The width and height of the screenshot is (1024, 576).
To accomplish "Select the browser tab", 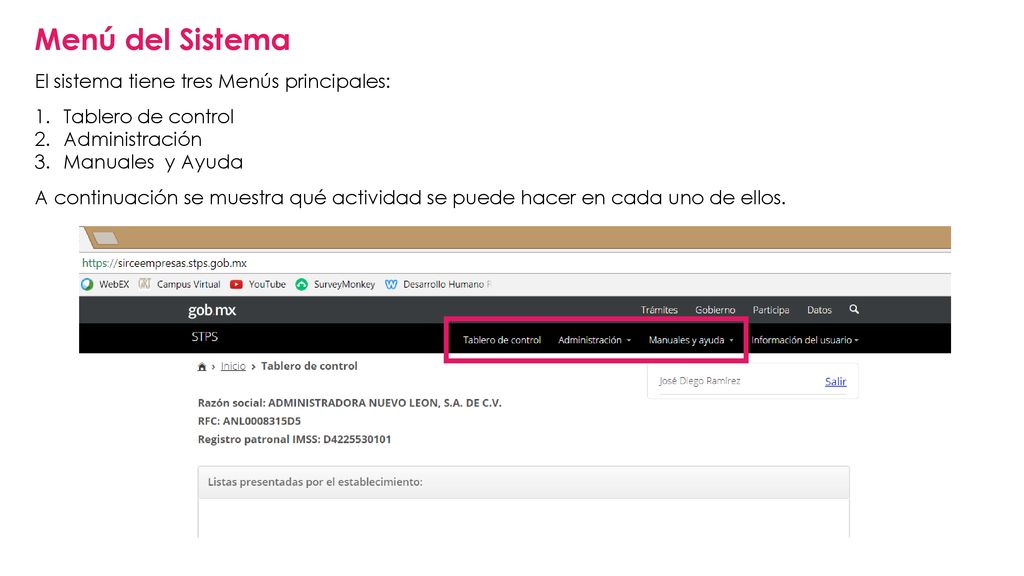I will (104, 238).
